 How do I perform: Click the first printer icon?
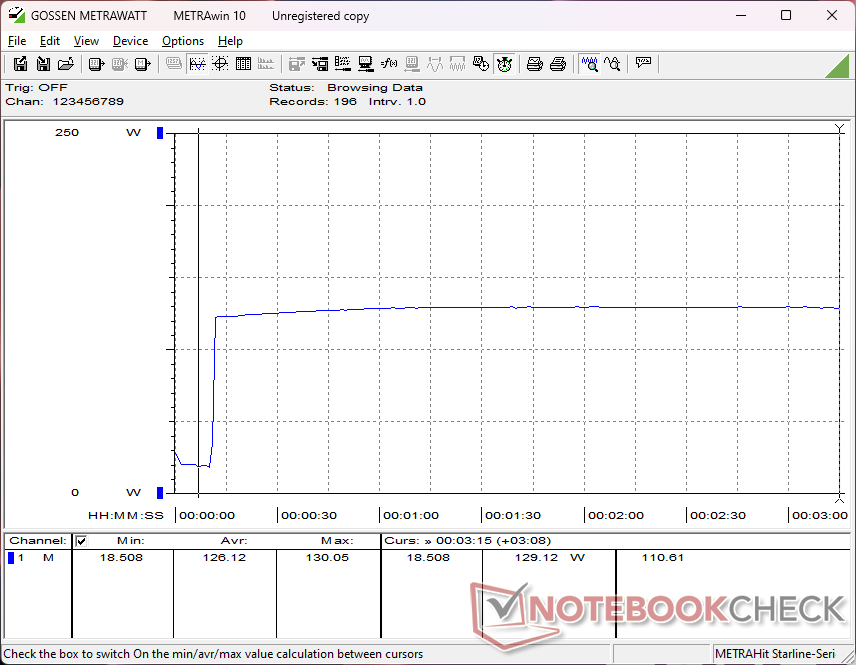[x=535, y=64]
